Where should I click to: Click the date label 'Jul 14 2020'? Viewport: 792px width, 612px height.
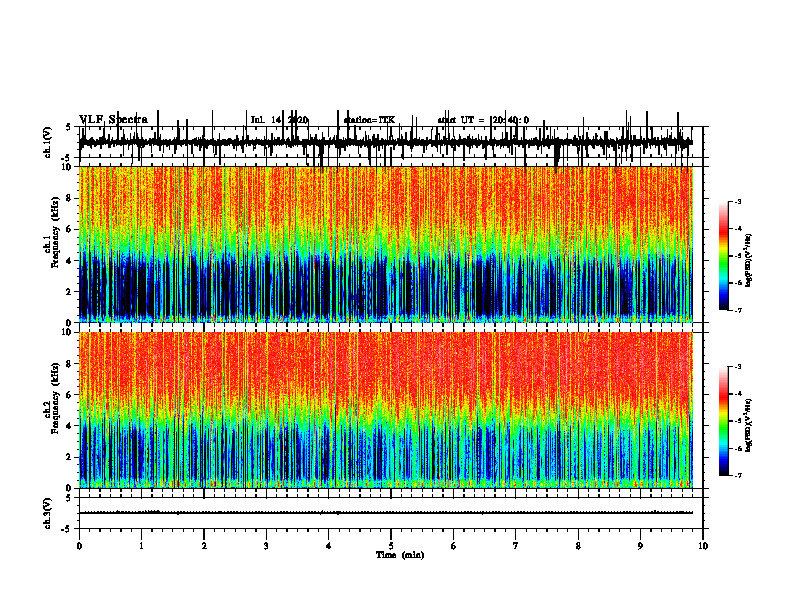click(279, 120)
